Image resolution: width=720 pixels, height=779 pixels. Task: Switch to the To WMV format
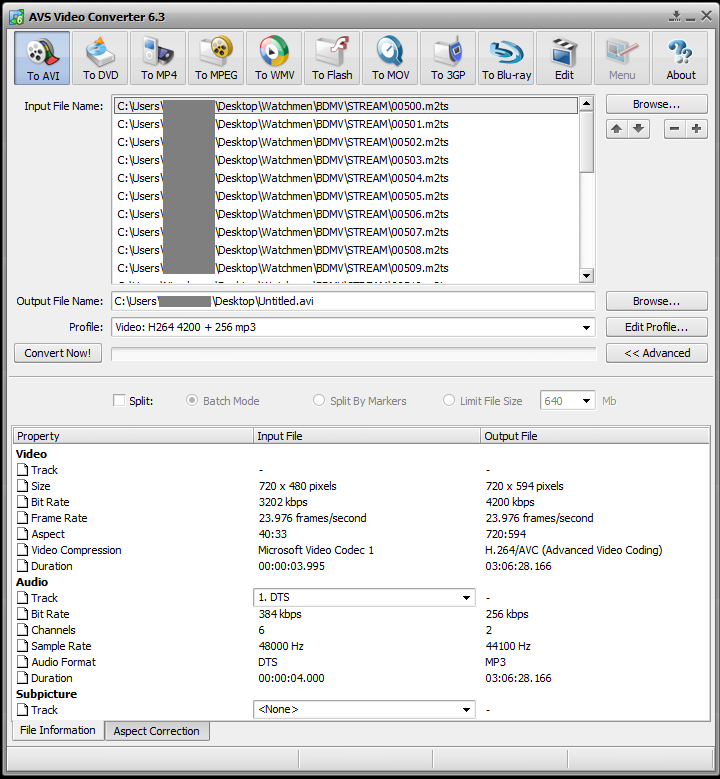coord(274,58)
